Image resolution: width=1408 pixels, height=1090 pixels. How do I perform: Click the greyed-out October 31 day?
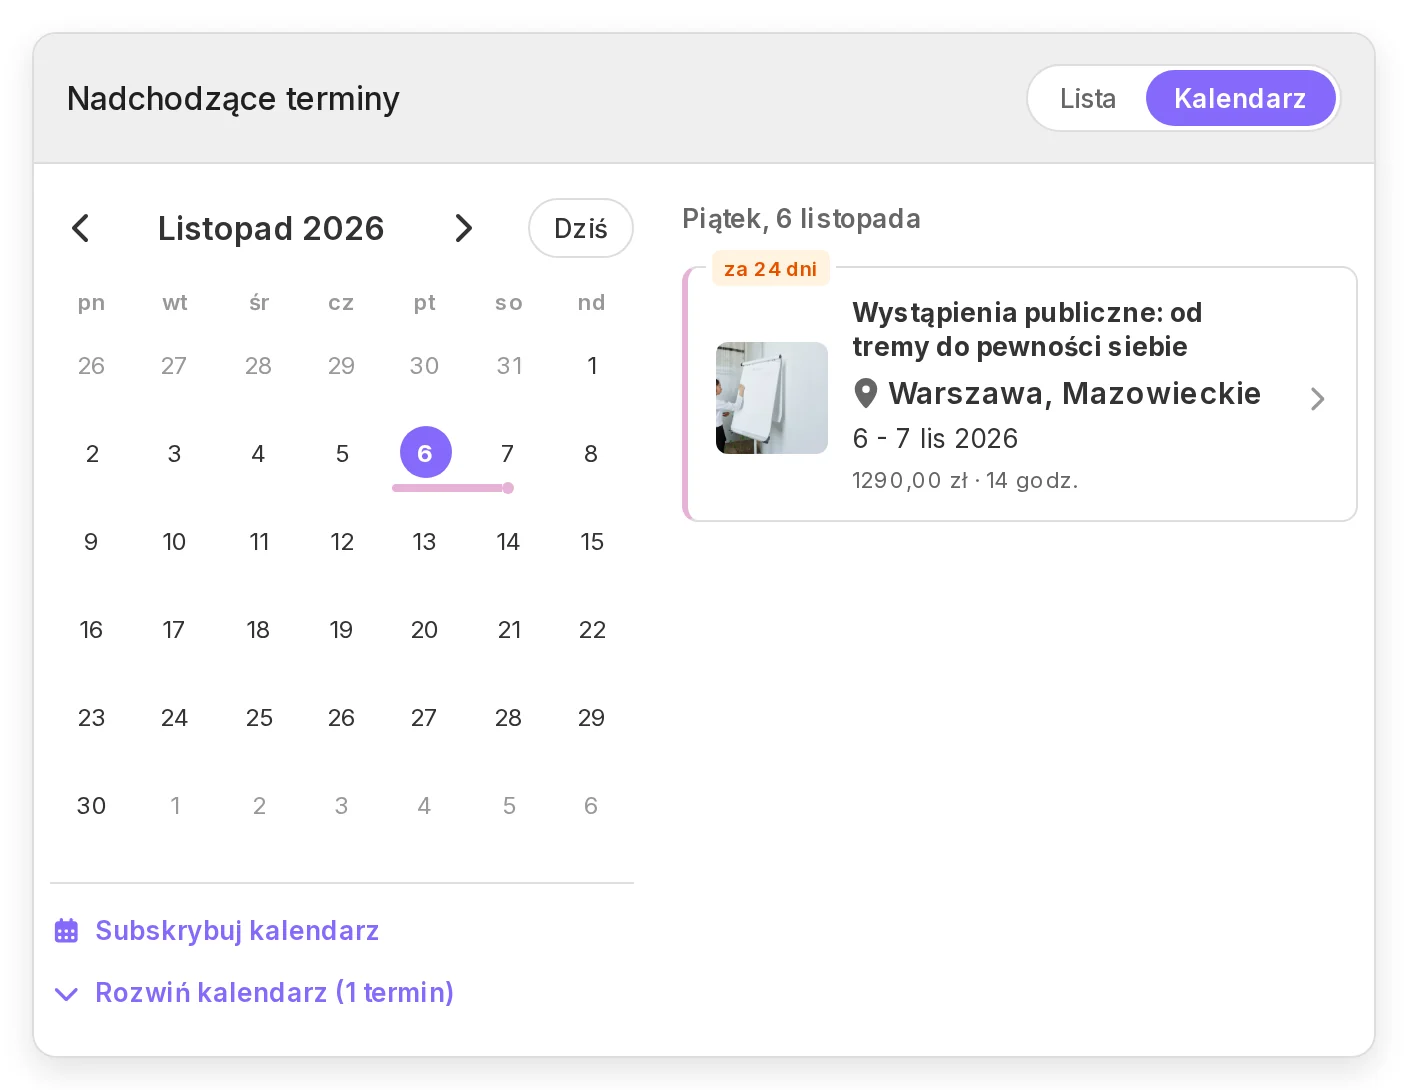[509, 366]
